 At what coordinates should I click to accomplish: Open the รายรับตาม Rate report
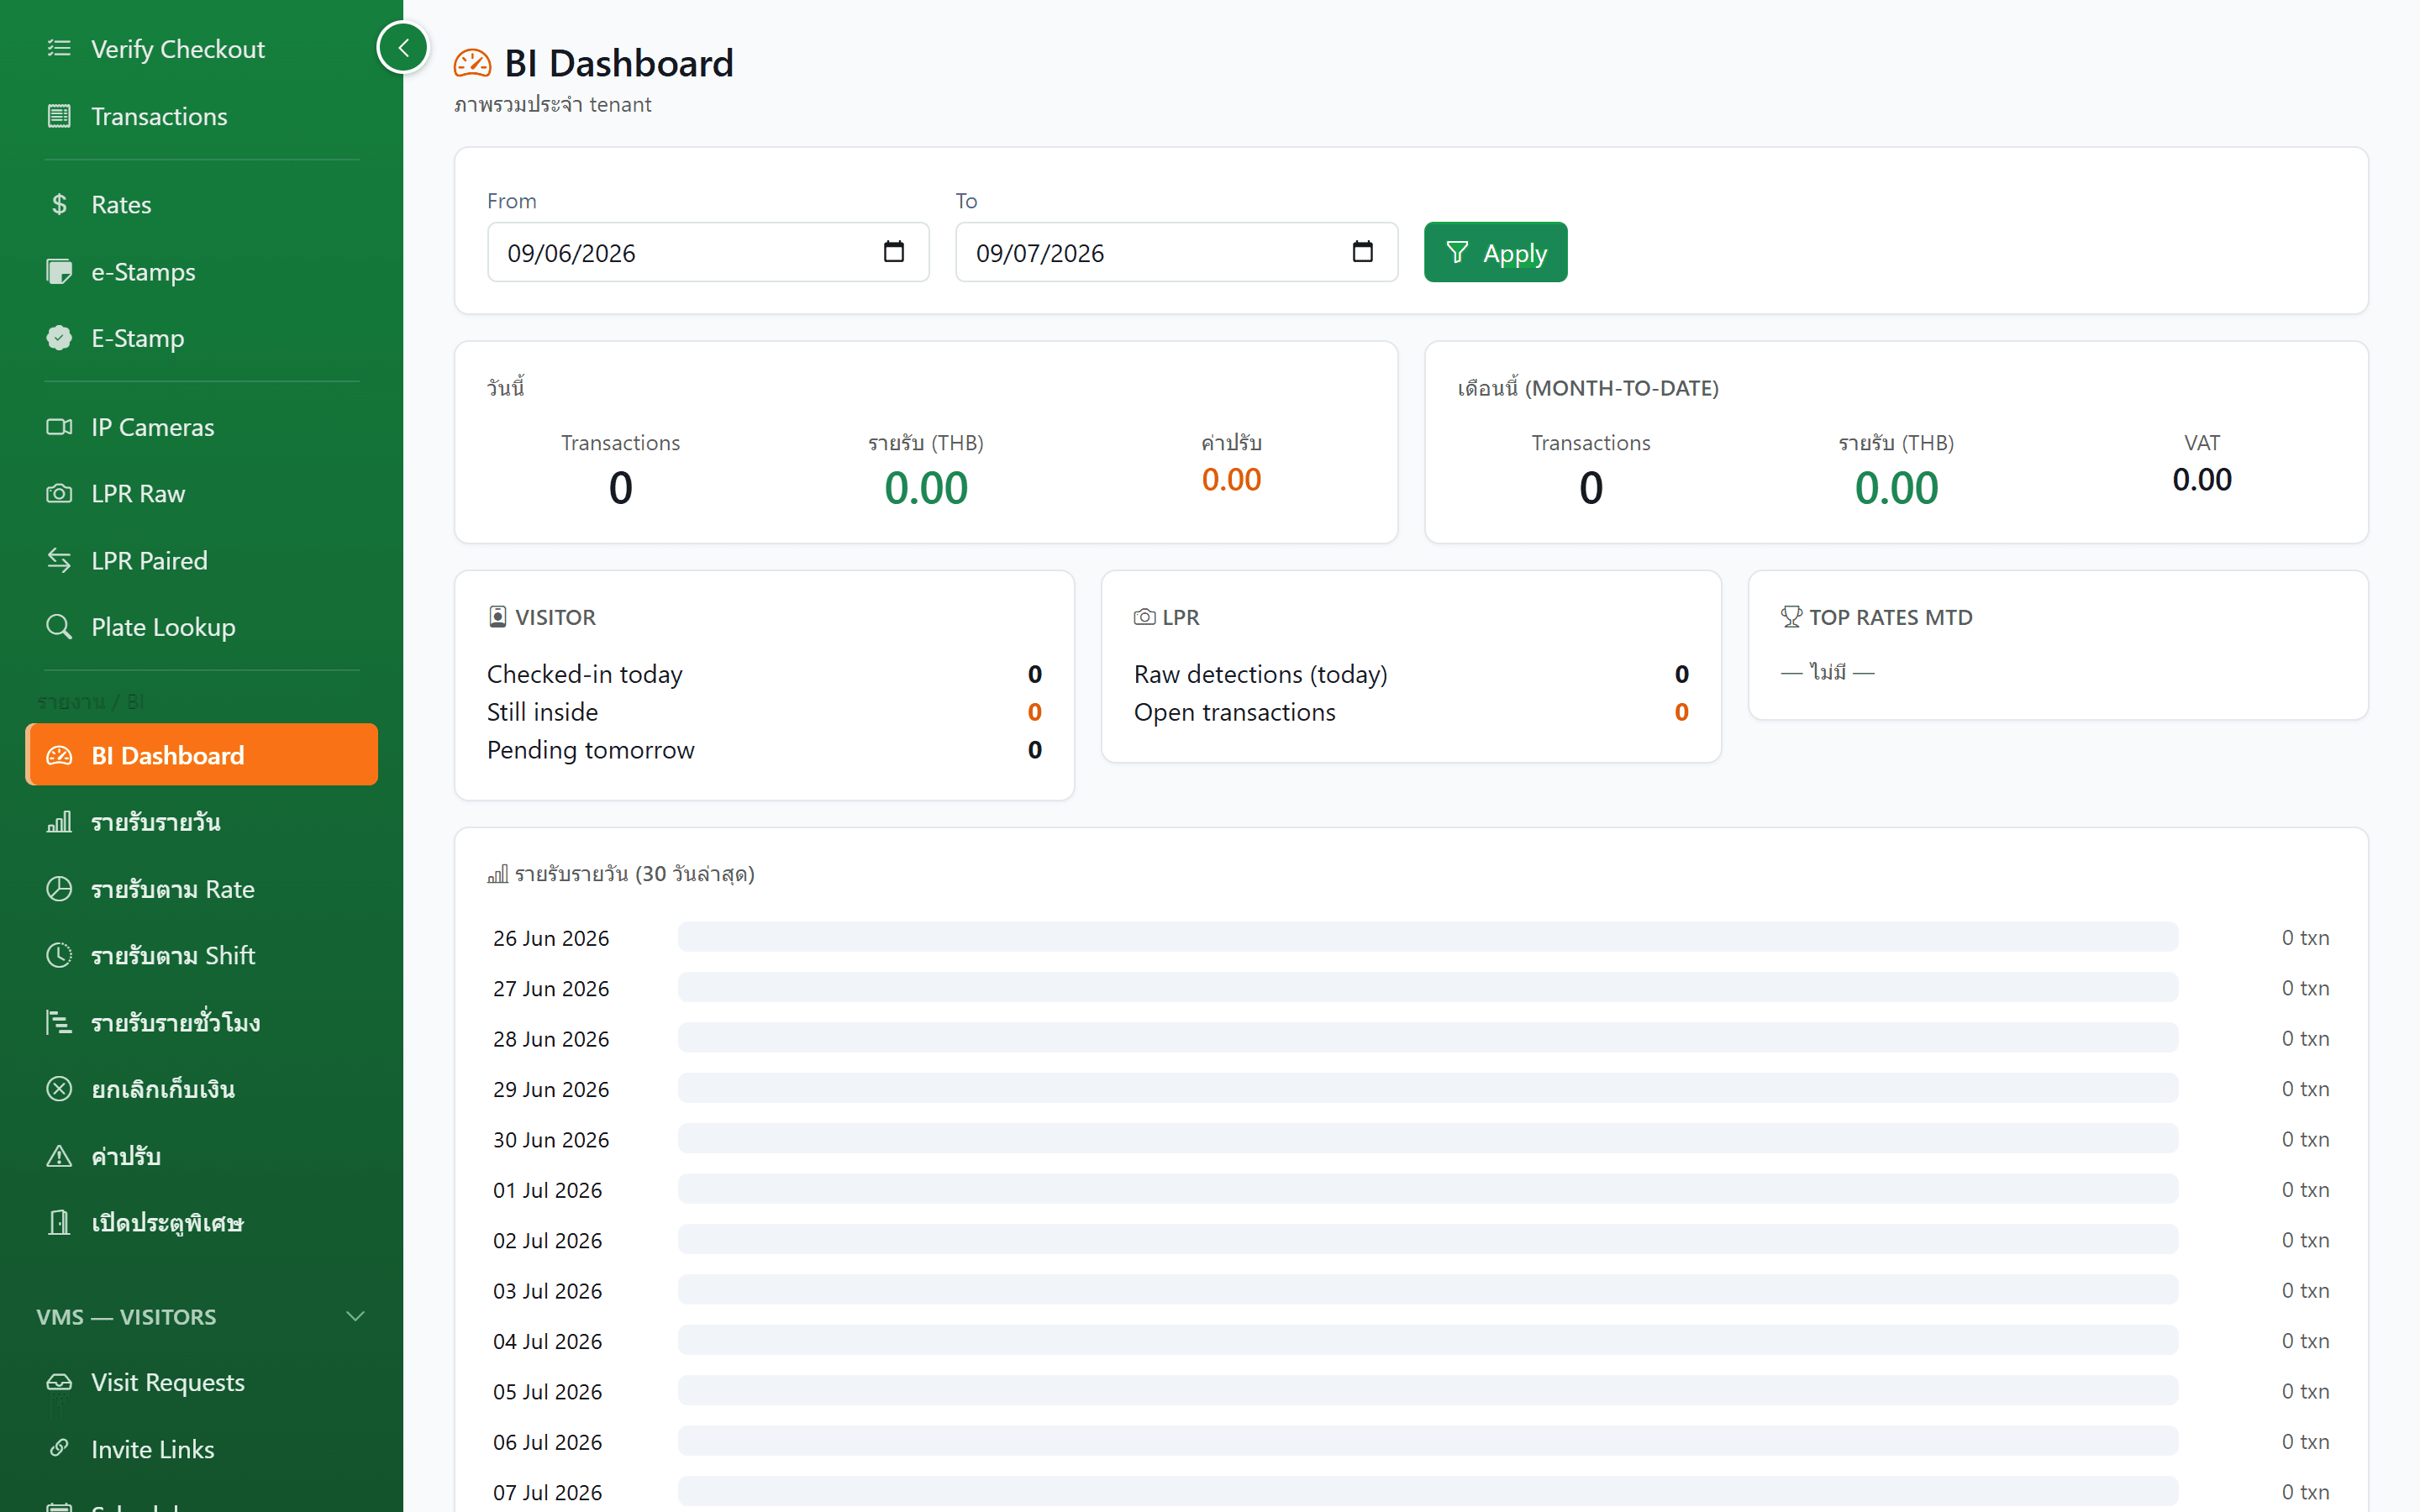point(202,889)
